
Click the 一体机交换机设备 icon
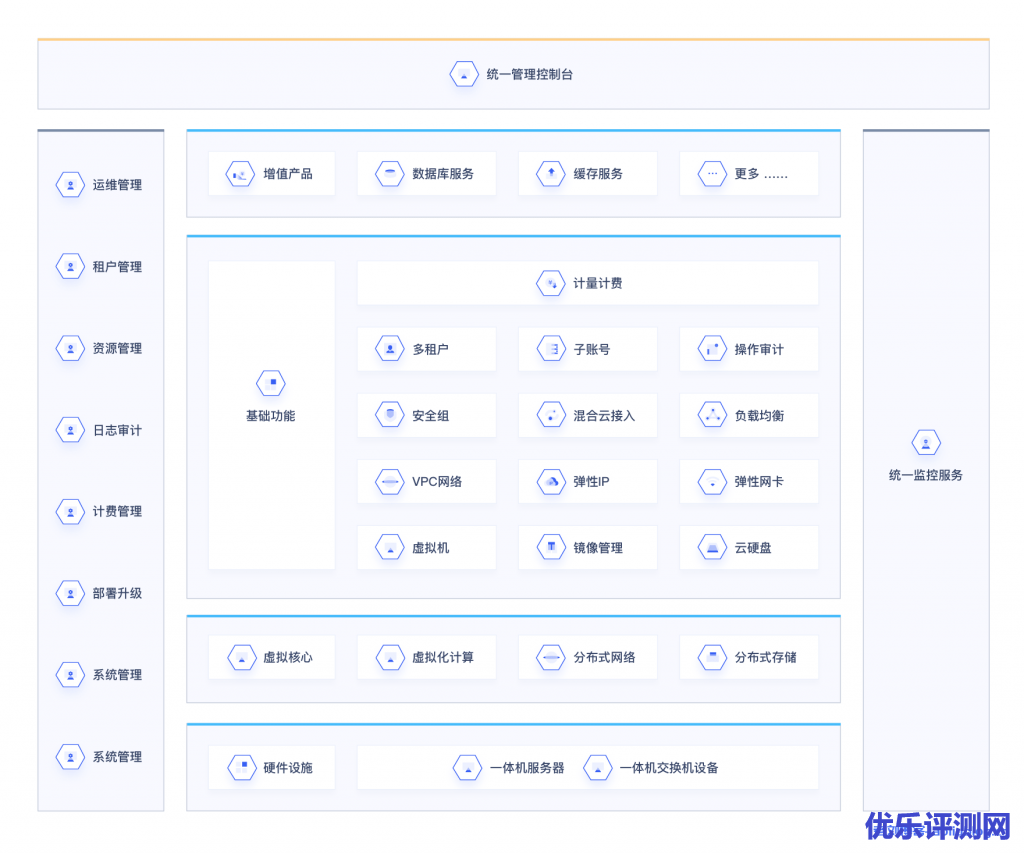tap(598, 768)
